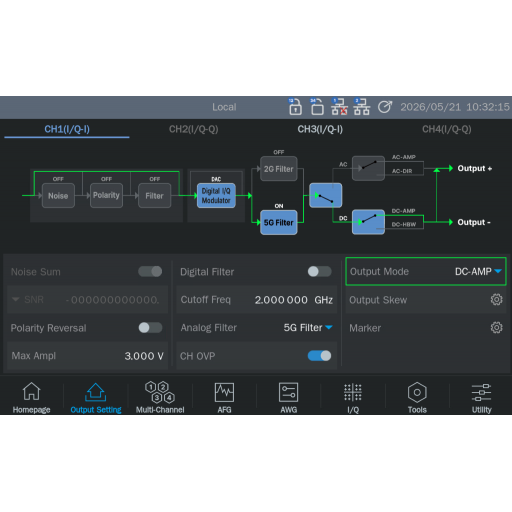Expand the Analog Filter 5G Filter dropdown

[x=308, y=328]
